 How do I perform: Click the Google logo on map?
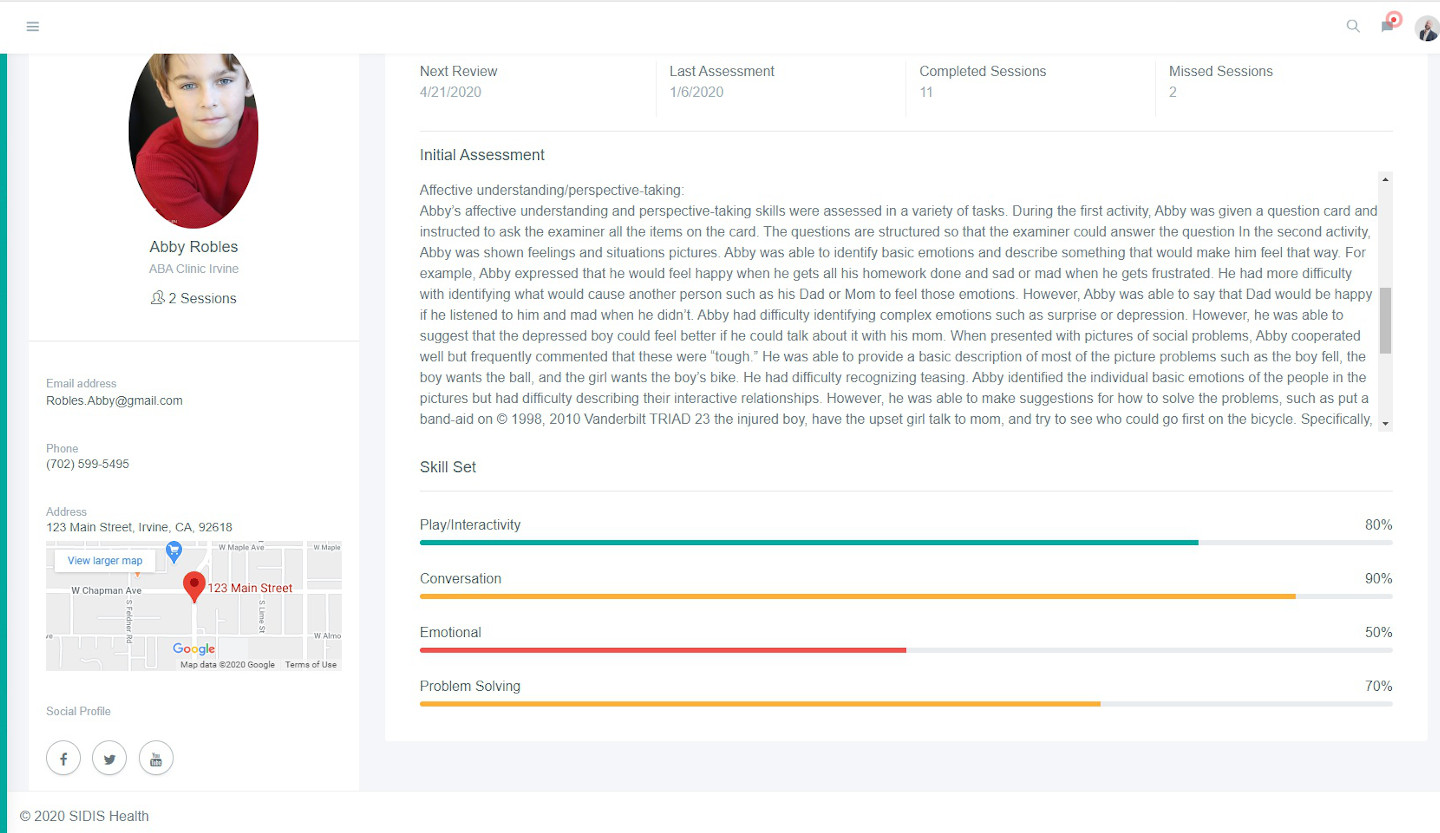(194, 649)
